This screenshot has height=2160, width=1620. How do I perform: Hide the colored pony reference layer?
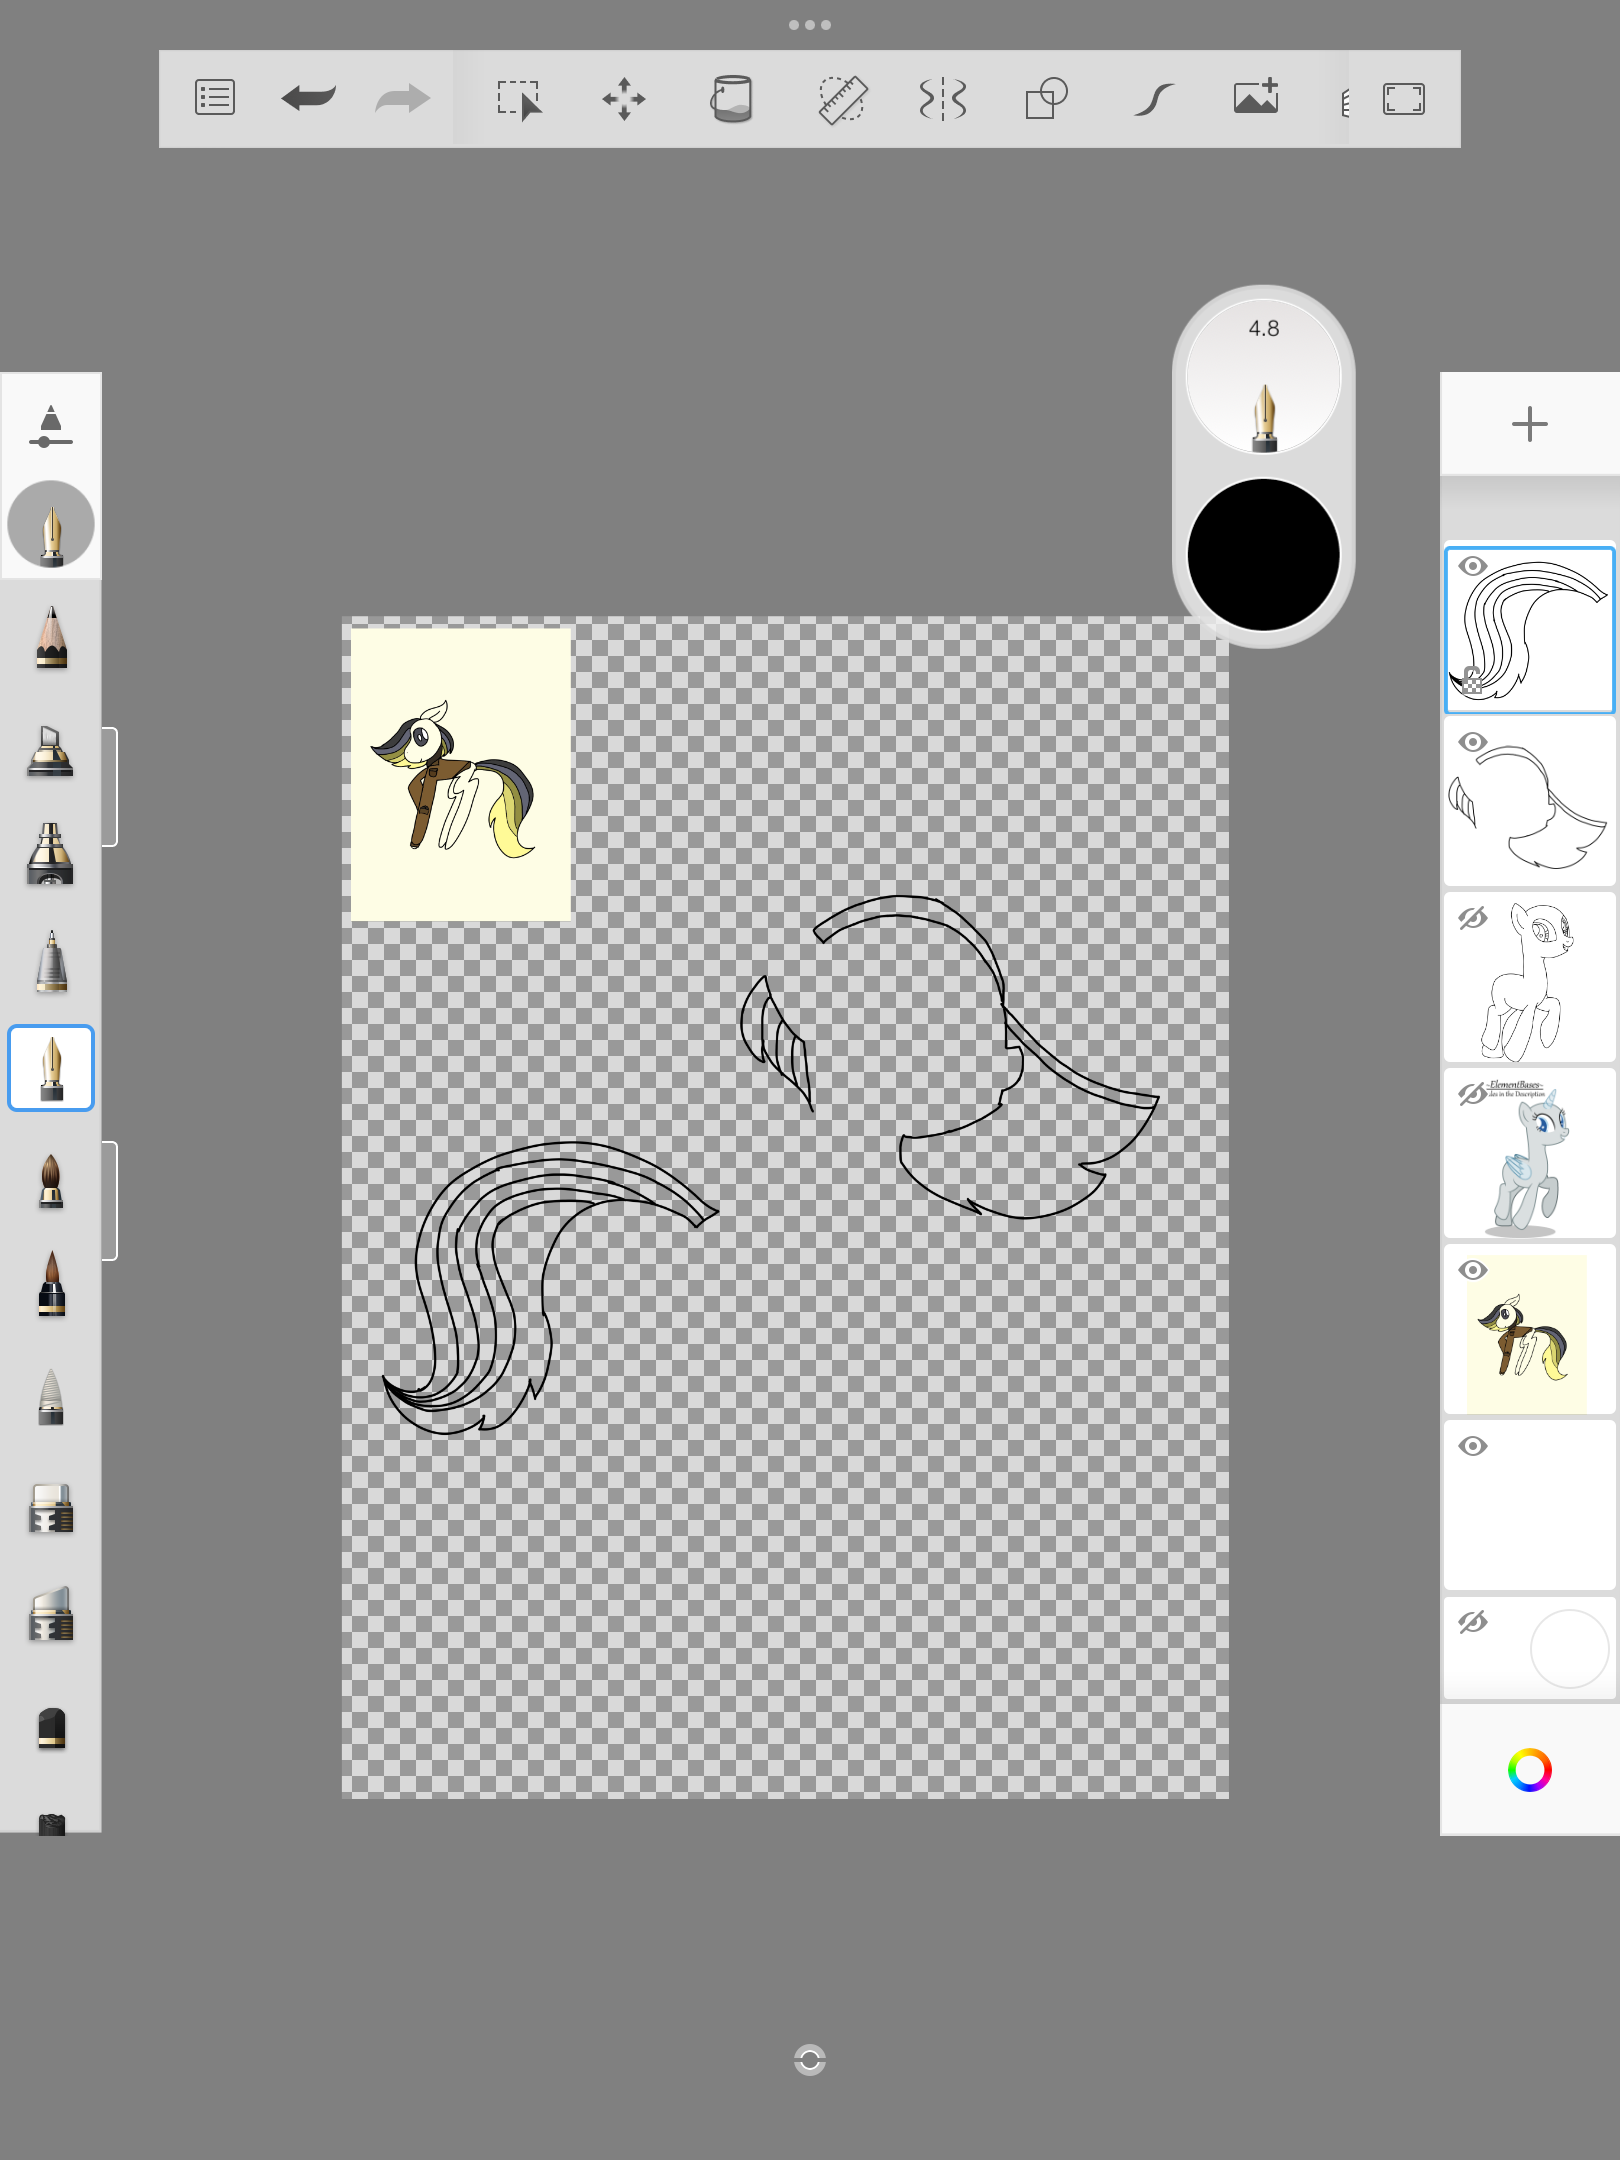[x=1473, y=1270]
